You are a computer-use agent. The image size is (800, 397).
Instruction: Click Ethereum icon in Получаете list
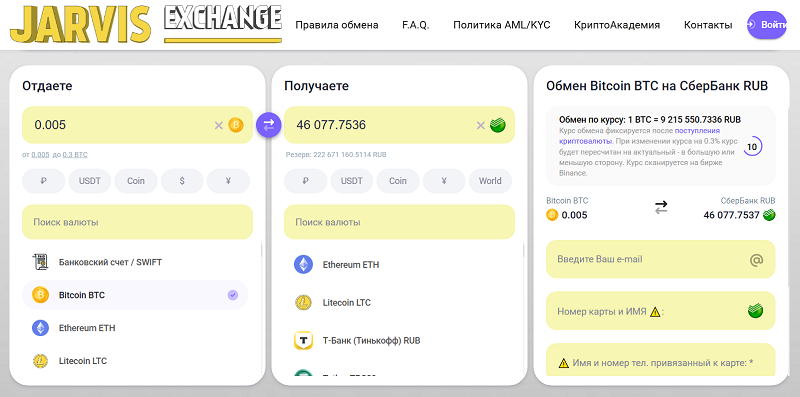click(x=303, y=265)
